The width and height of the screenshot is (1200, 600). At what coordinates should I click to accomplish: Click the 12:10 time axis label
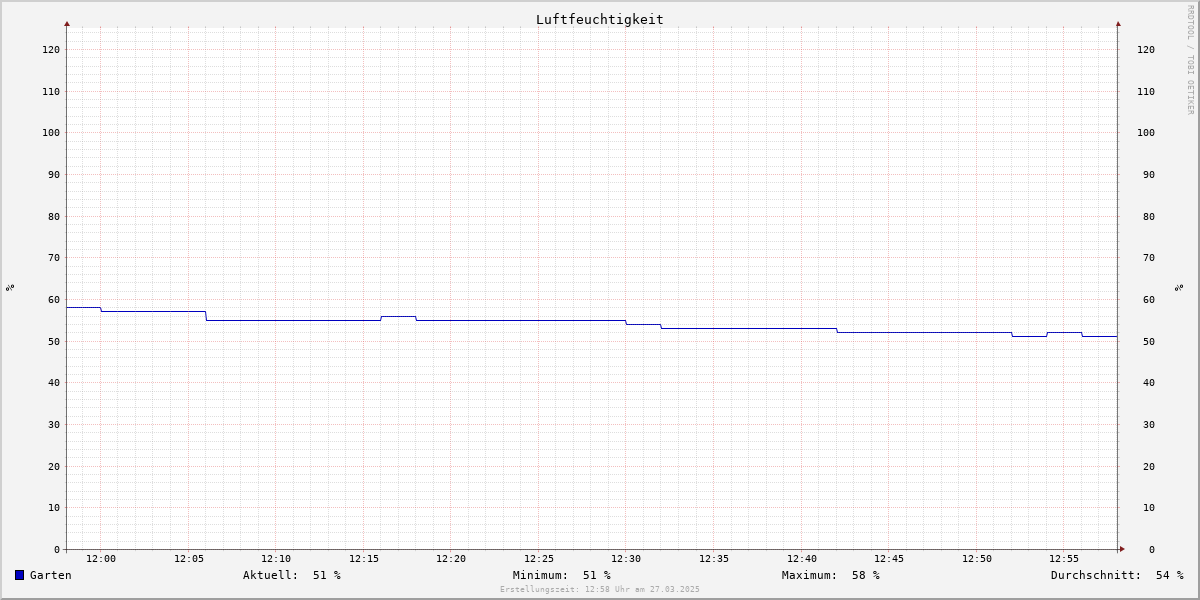(276, 559)
